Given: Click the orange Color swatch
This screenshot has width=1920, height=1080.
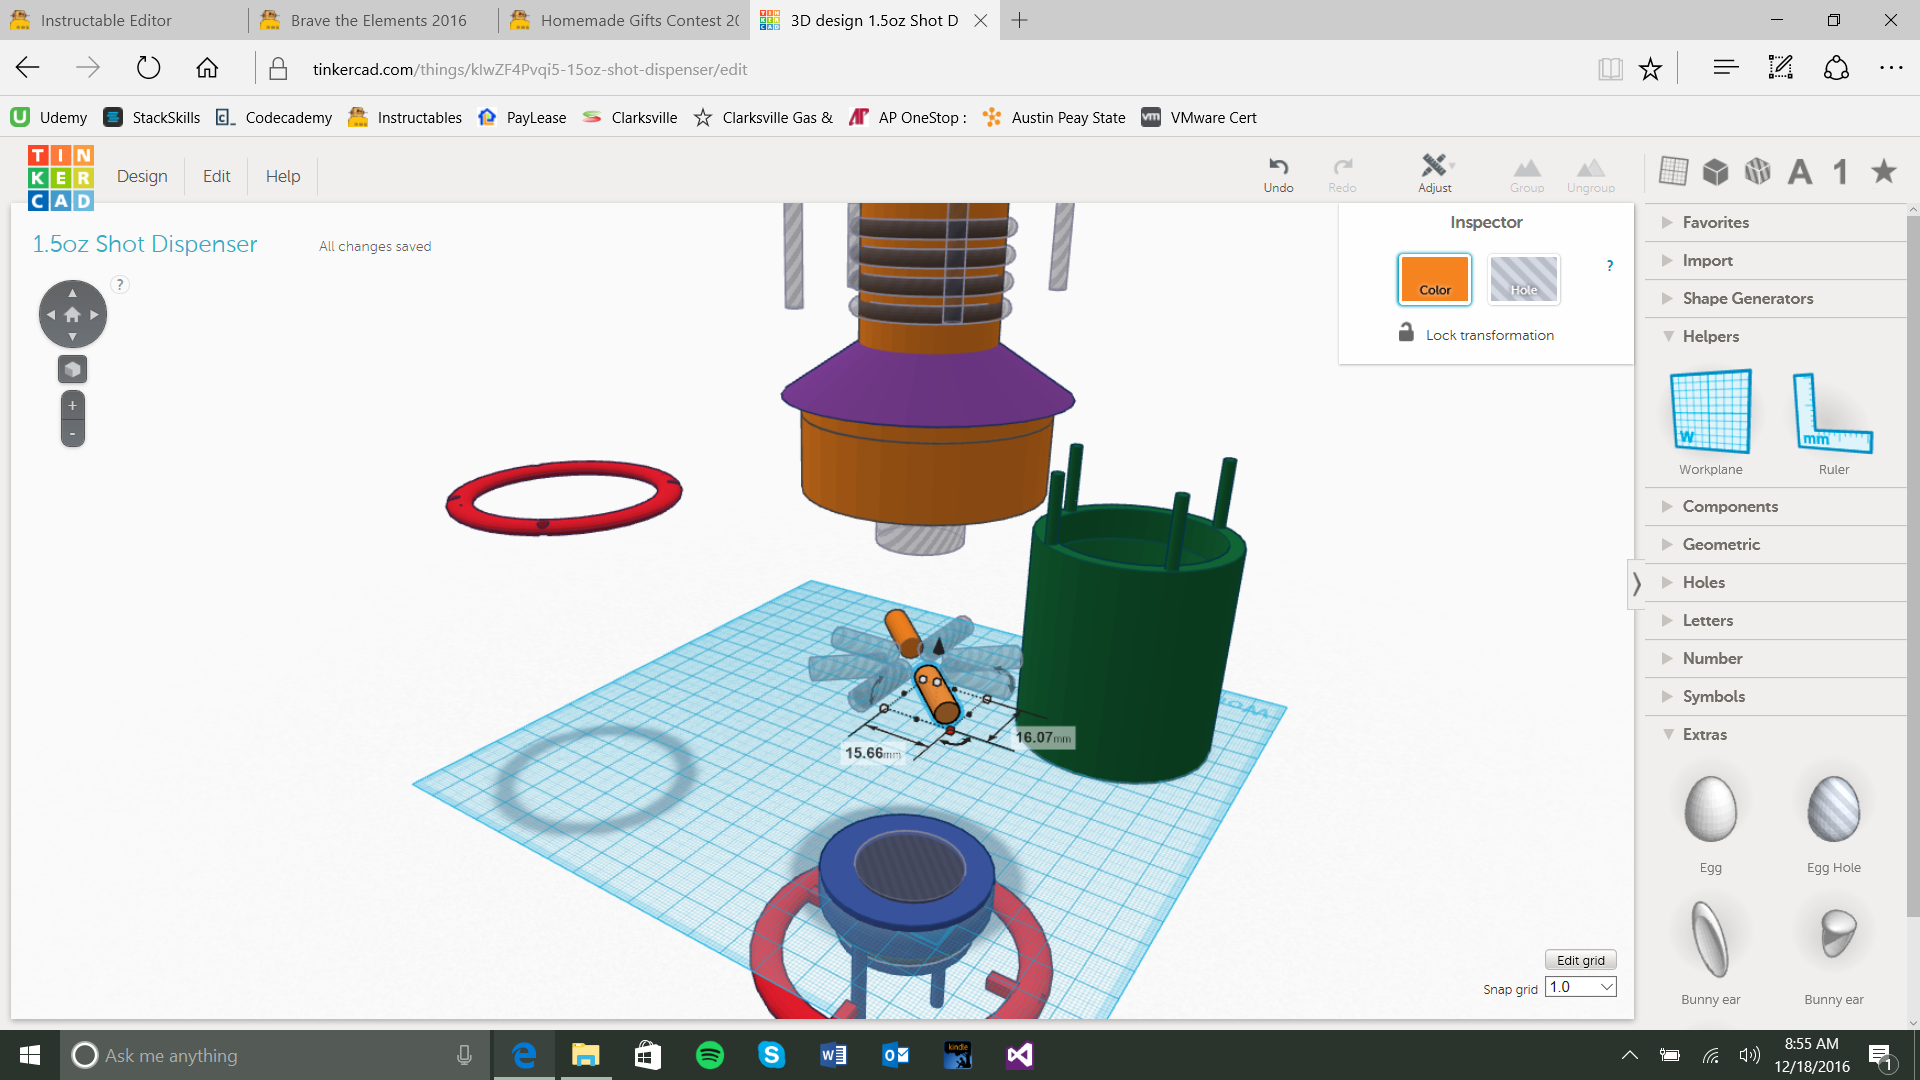Looking at the screenshot, I should click(x=1434, y=279).
